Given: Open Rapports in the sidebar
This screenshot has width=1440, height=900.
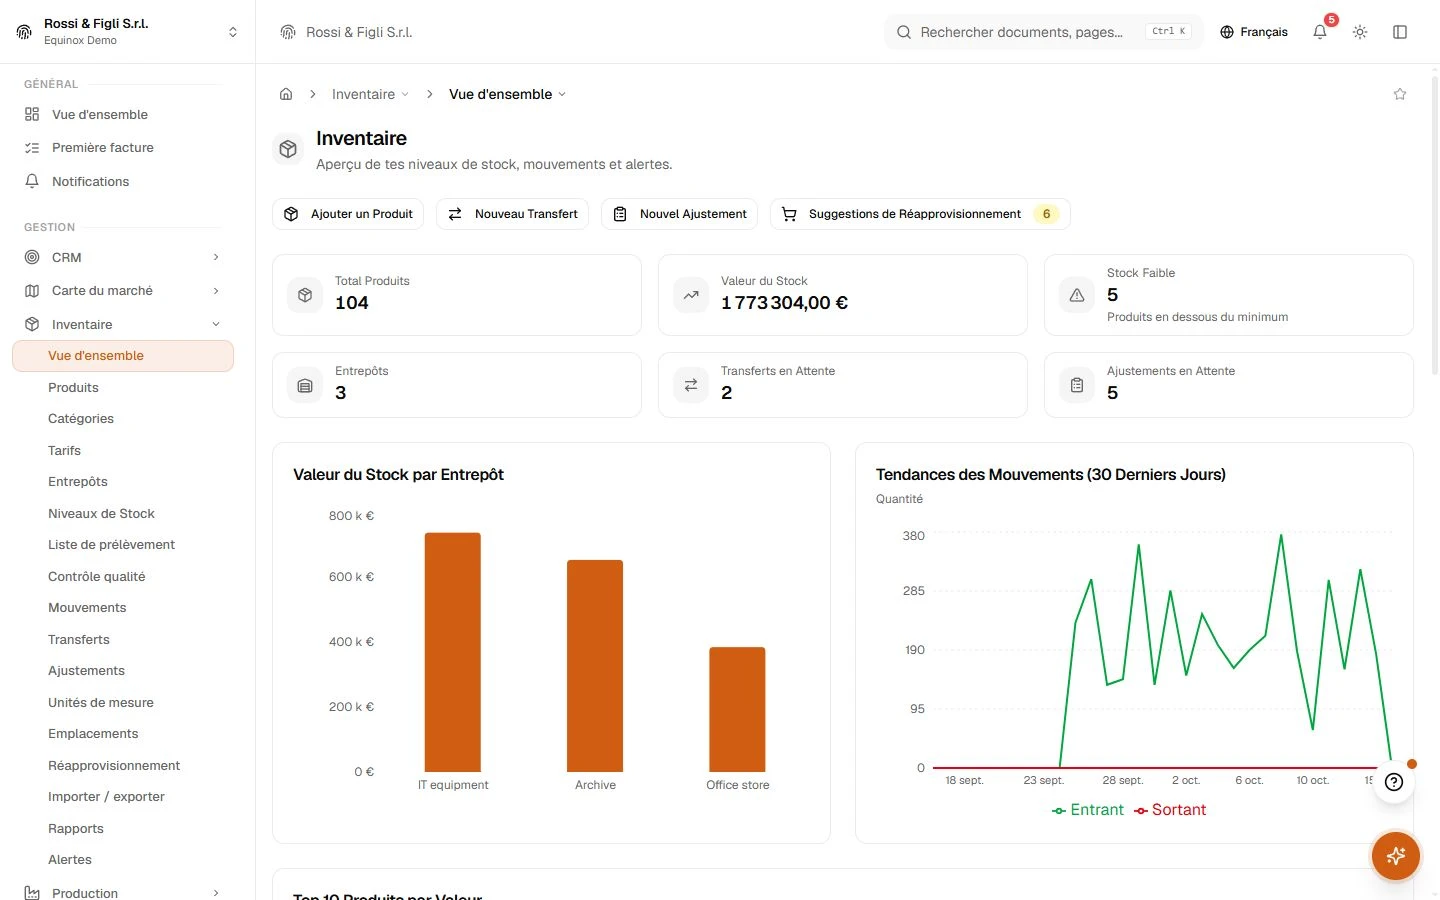Looking at the screenshot, I should [123, 828].
